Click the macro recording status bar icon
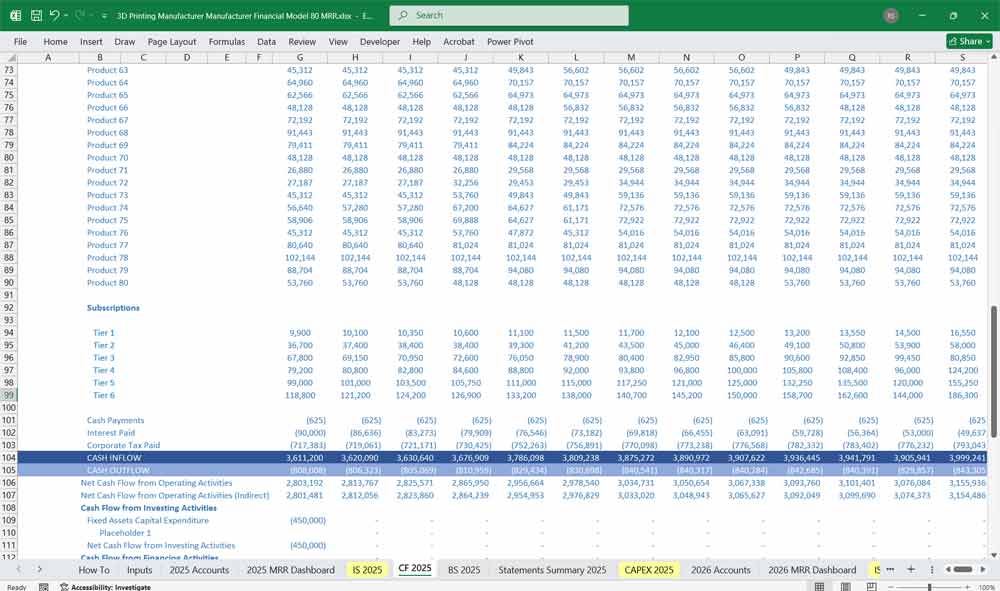The width and height of the screenshot is (1000, 591). (x=43, y=587)
